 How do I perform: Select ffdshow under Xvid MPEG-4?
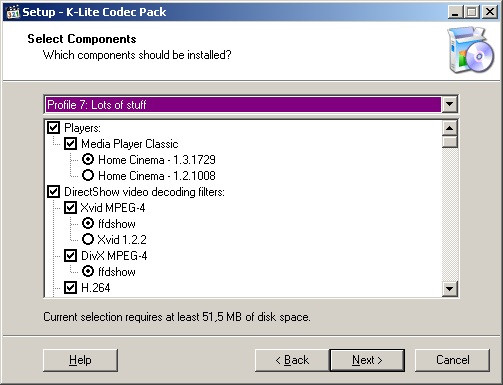point(88,223)
